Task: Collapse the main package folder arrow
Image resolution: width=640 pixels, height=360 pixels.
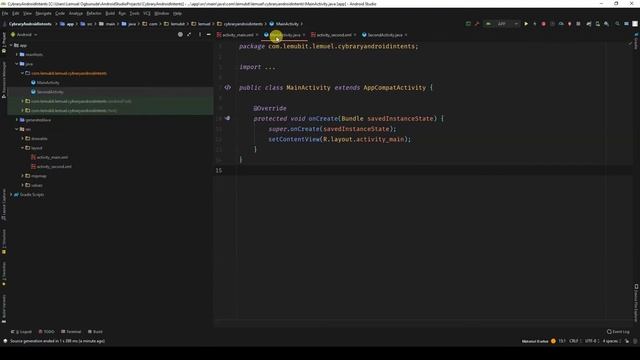Action: click(x=22, y=73)
